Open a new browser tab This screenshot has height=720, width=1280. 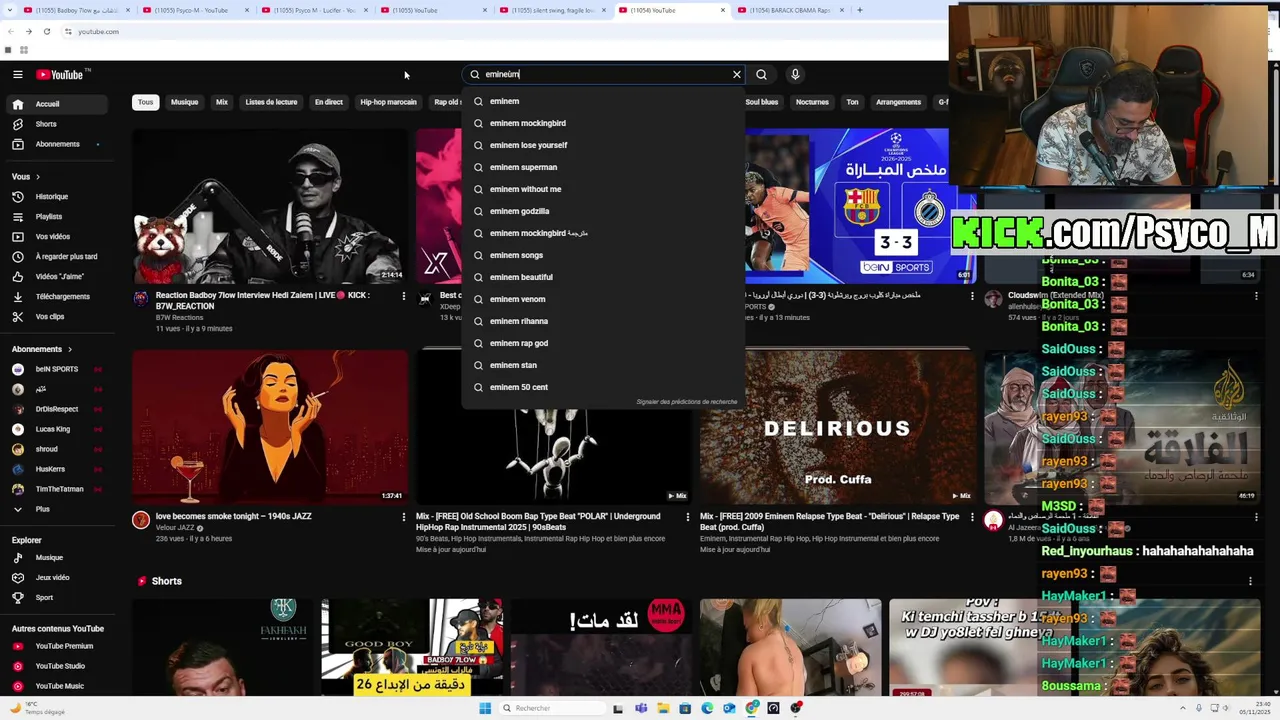(x=859, y=10)
